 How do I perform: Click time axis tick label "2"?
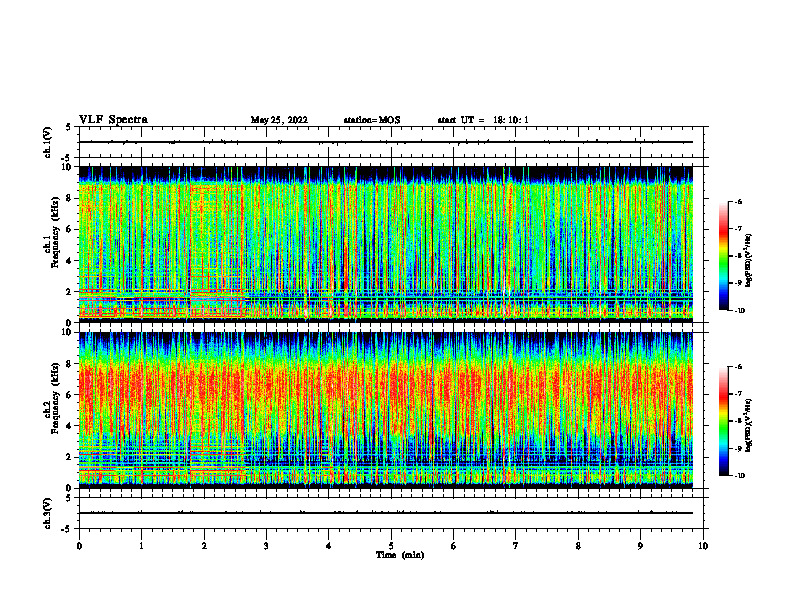tap(204, 546)
